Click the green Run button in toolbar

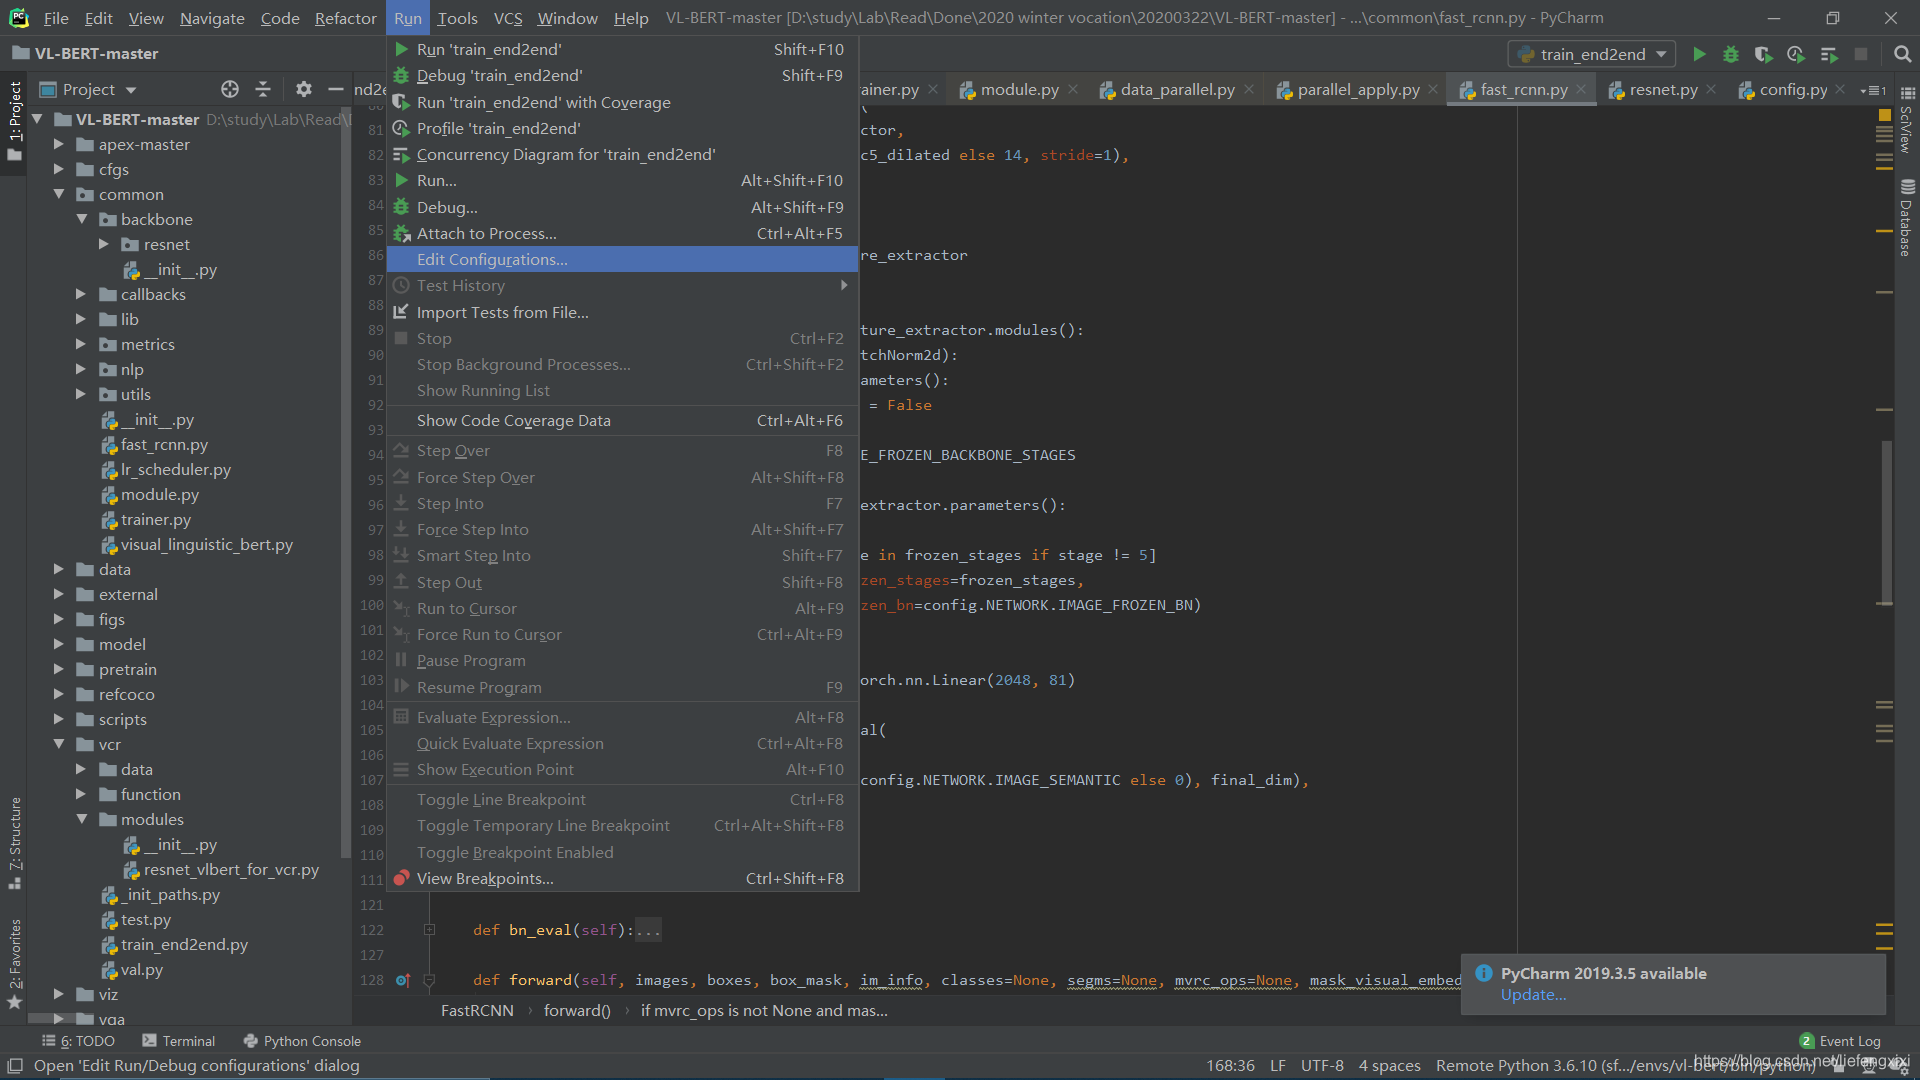tap(1698, 54)
